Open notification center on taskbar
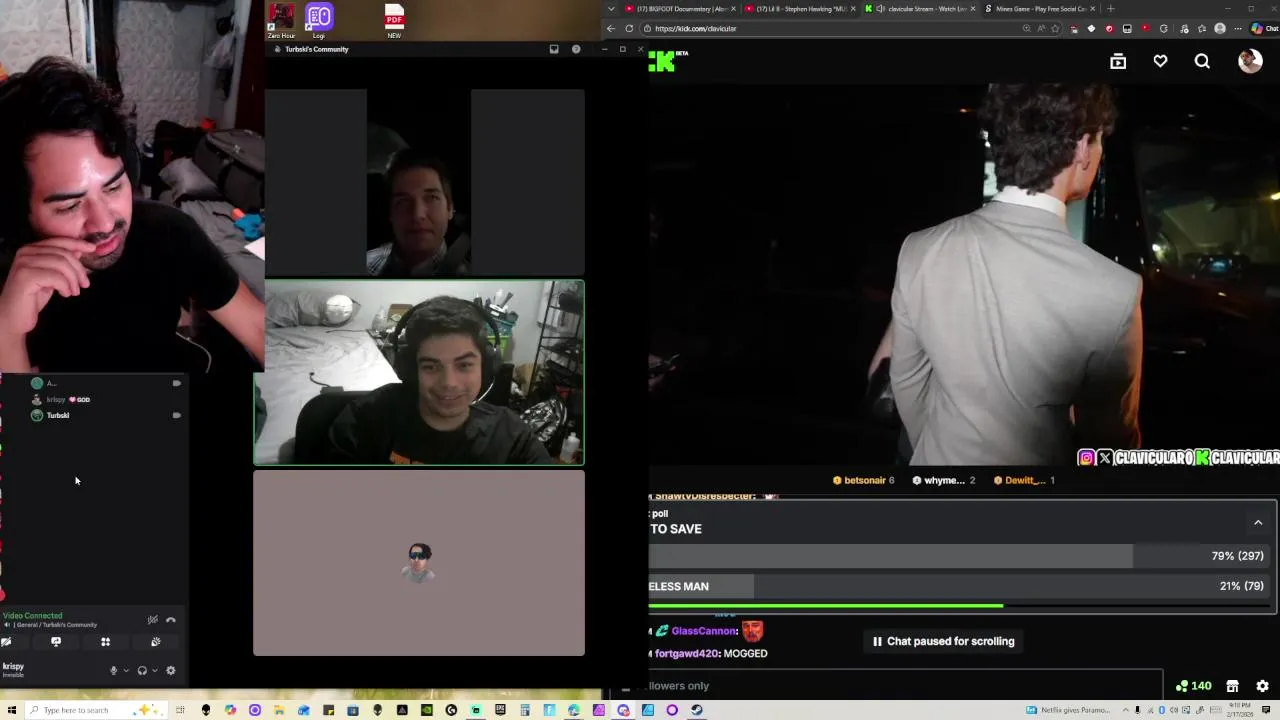The width and height of the screenshot is (1280, 720). click(1266, 710)
